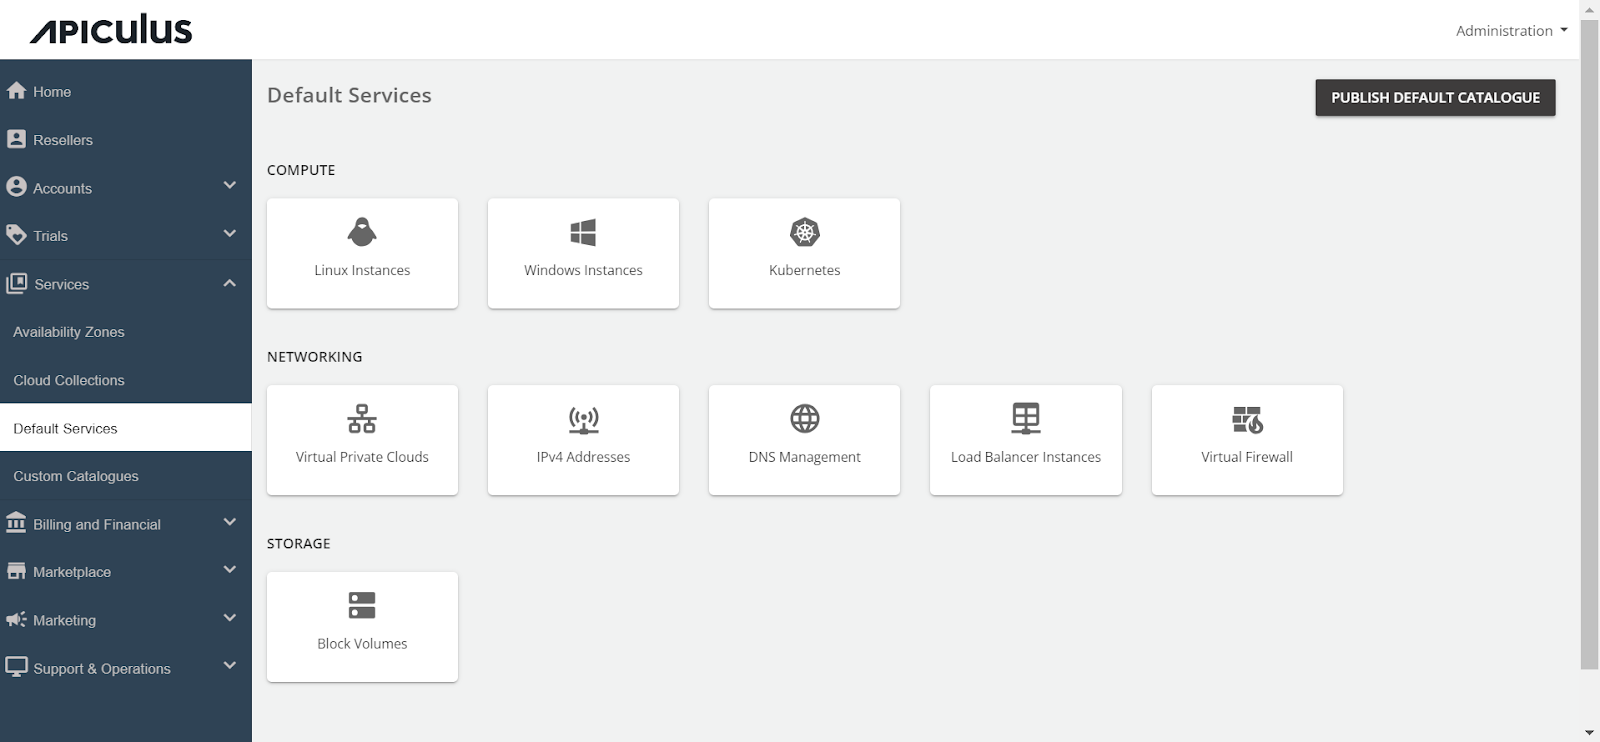This screenshot has height=742, width=1600.
Task: Click Publish Default Catalogue button
Action: pos(1434,98)
